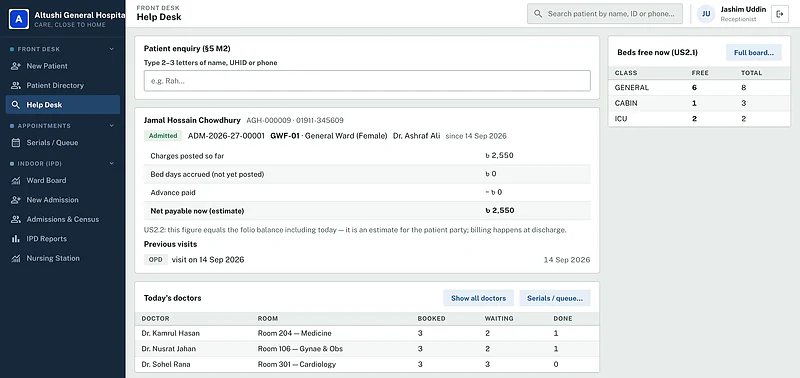Go to Serials / Queue page

click(63, 142)
